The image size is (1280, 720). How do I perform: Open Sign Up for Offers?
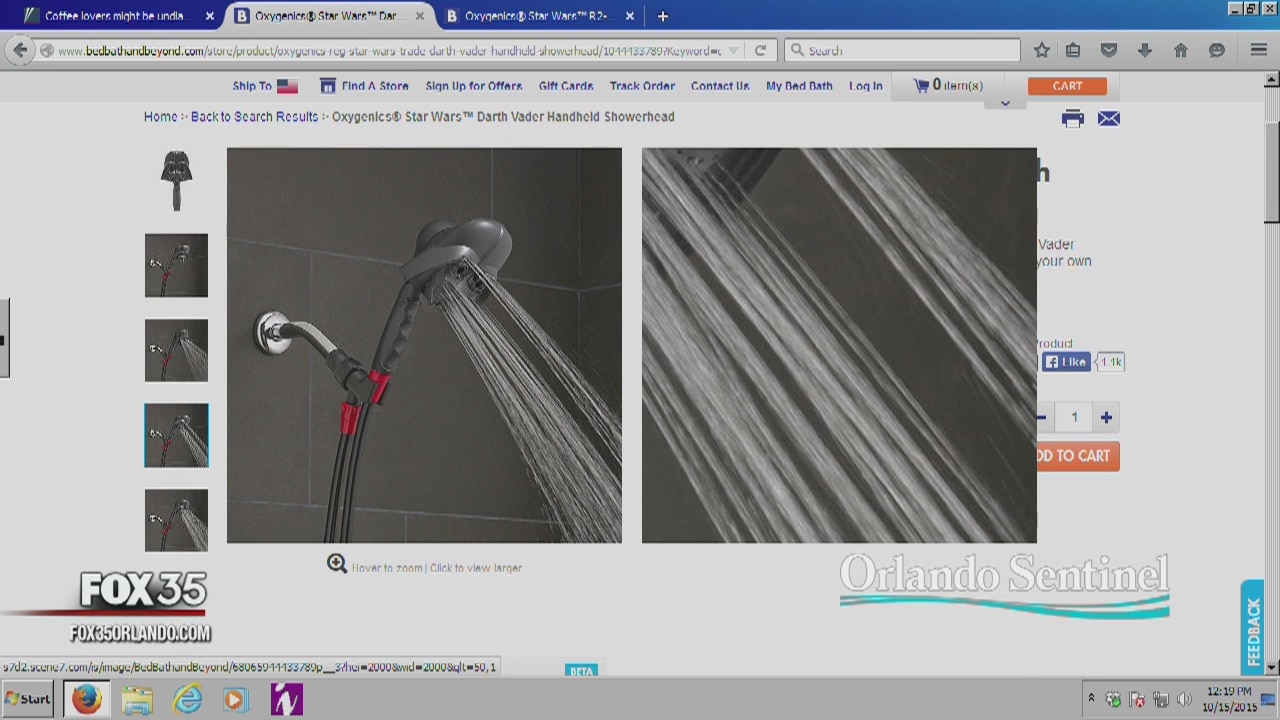[474, 86]
